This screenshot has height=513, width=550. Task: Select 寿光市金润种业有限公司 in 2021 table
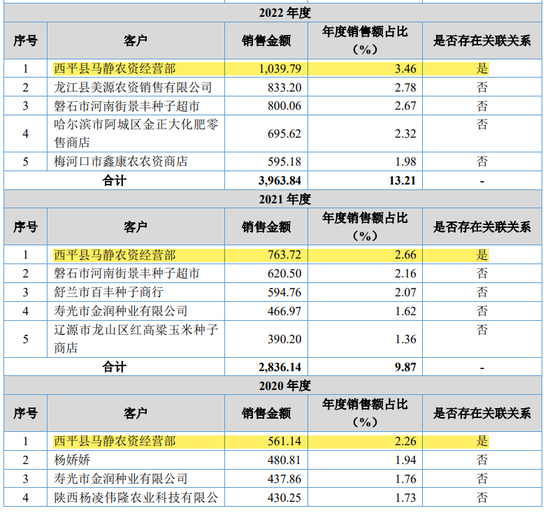pos(136,311)
